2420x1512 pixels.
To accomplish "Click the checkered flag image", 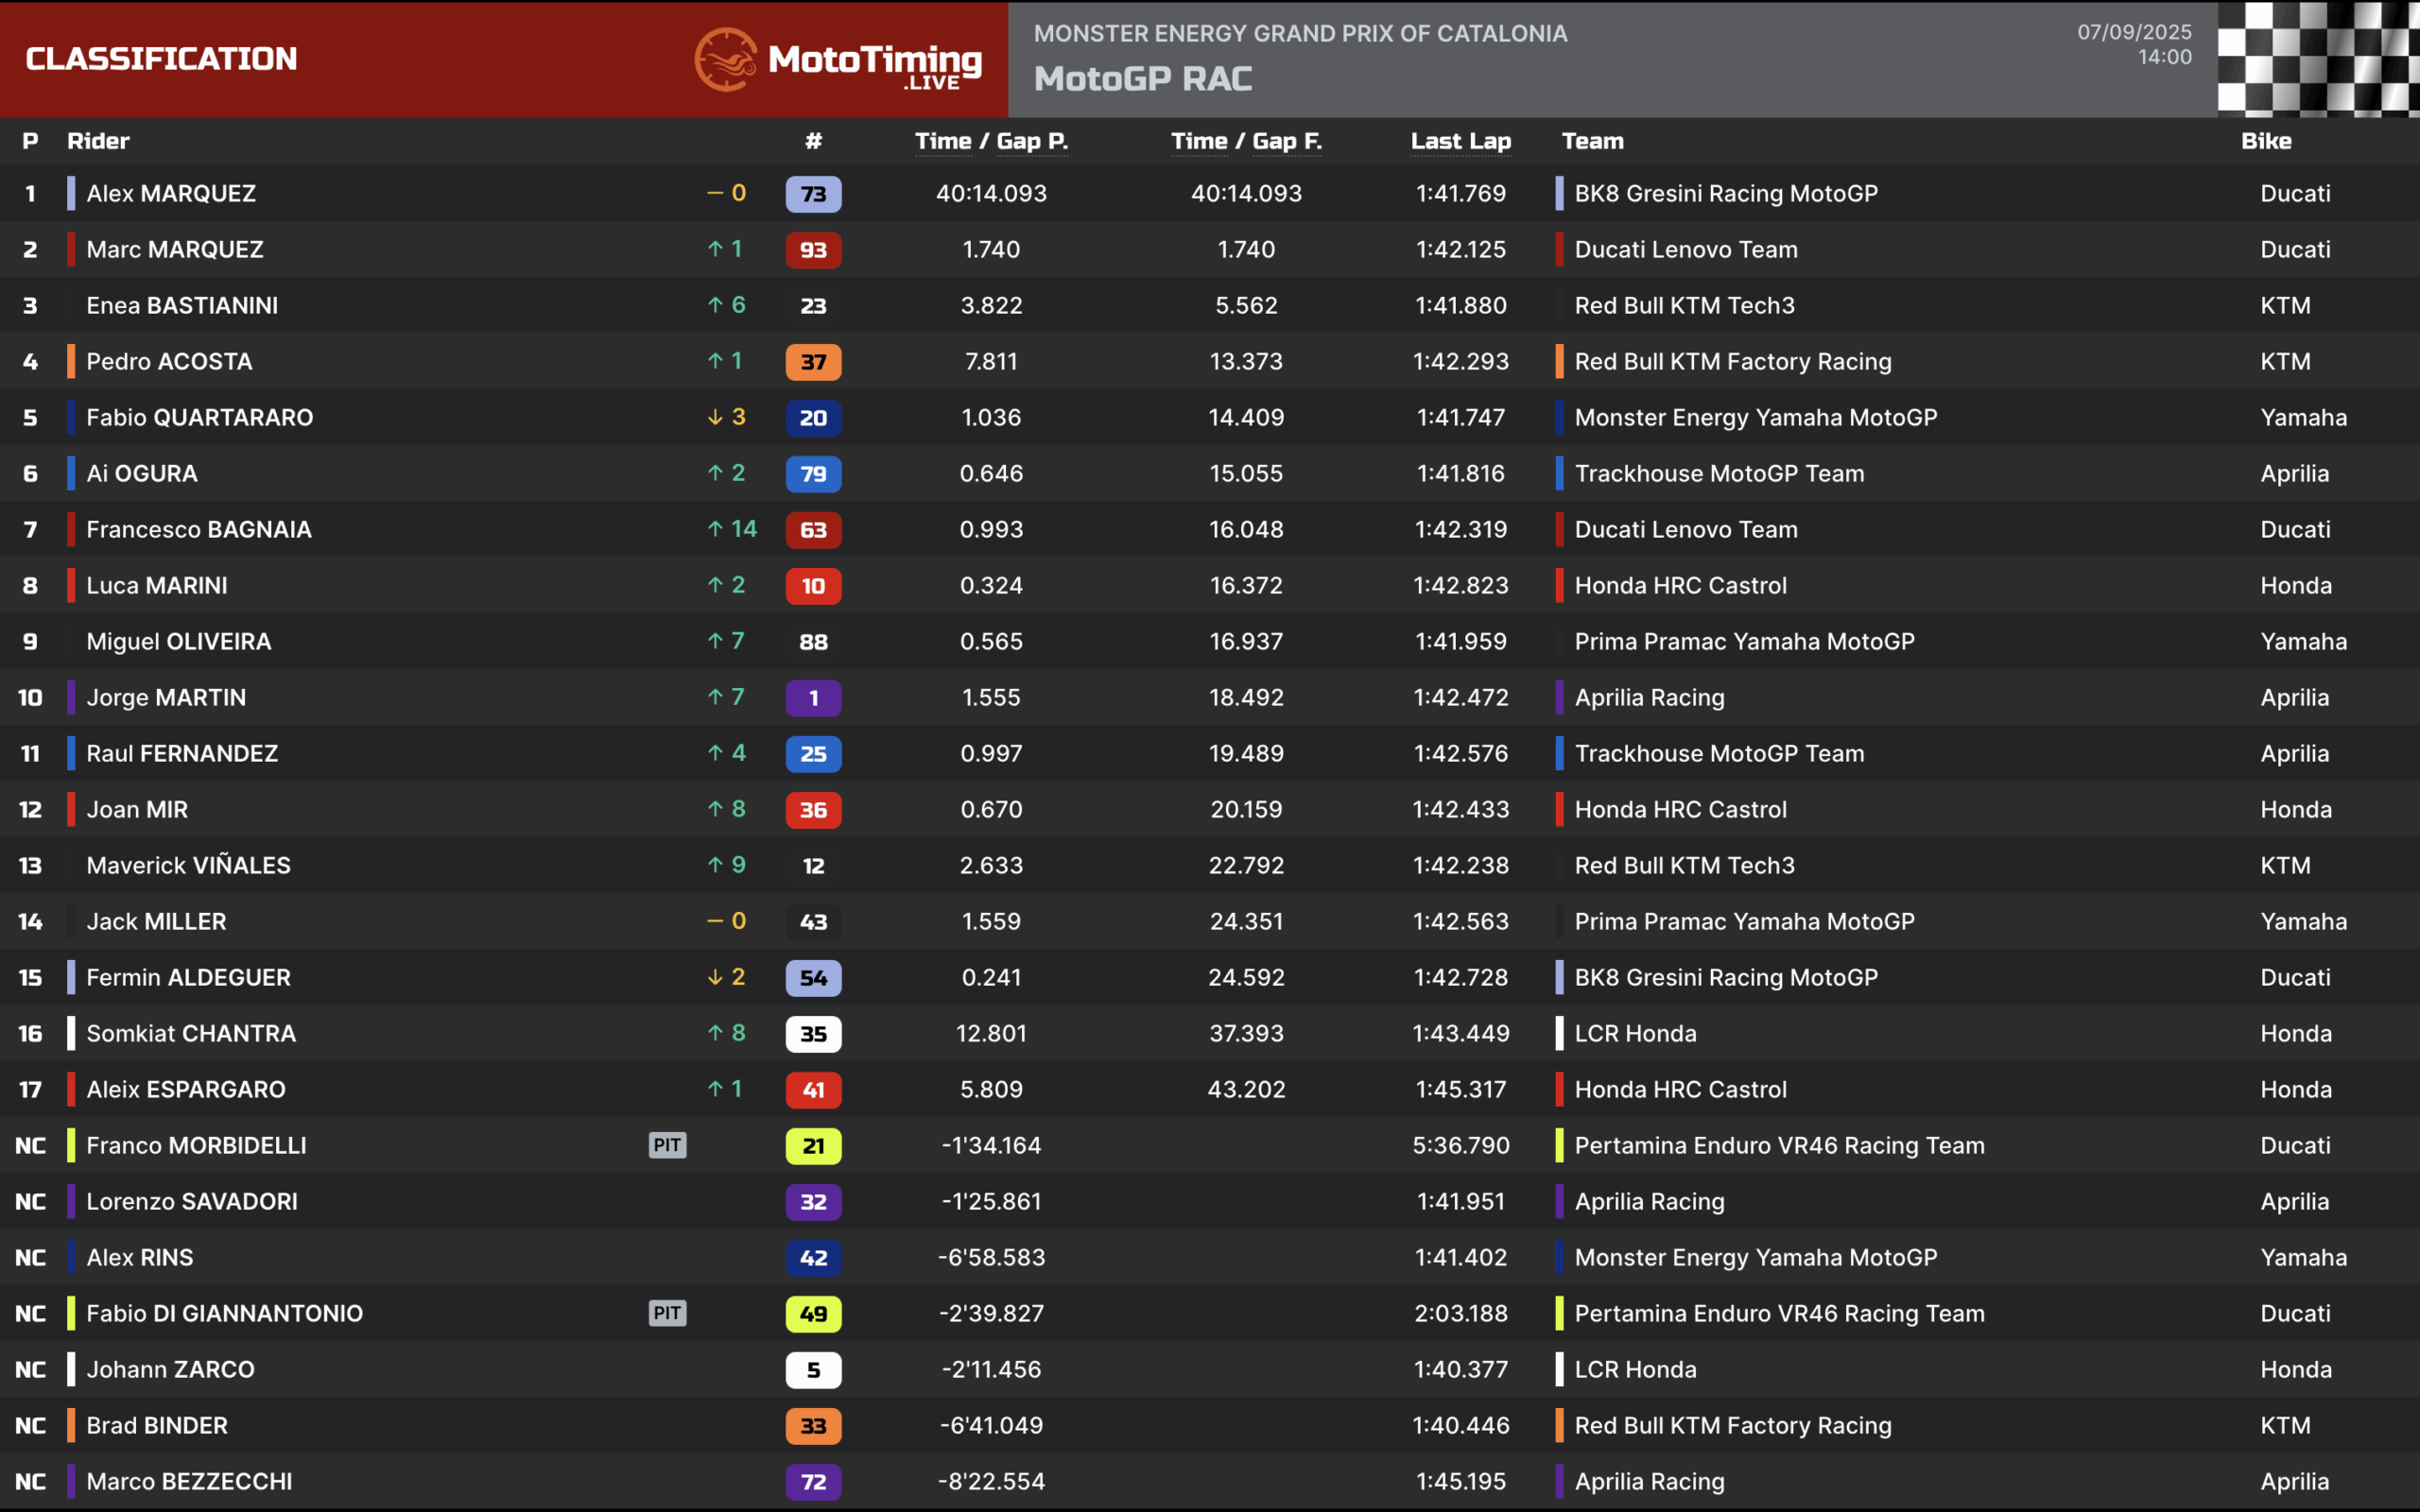I will pos(2318,59).
